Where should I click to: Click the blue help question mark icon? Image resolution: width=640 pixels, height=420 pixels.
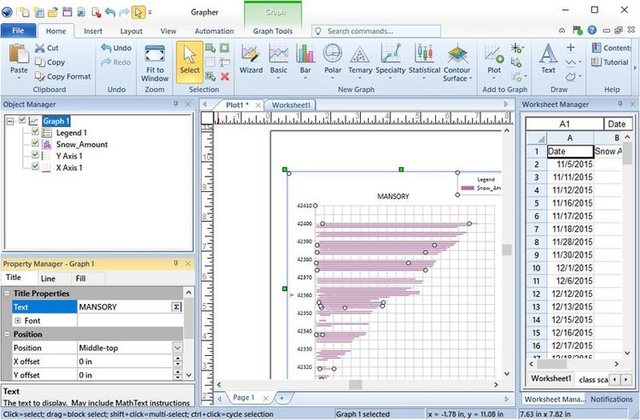point(592,30)
